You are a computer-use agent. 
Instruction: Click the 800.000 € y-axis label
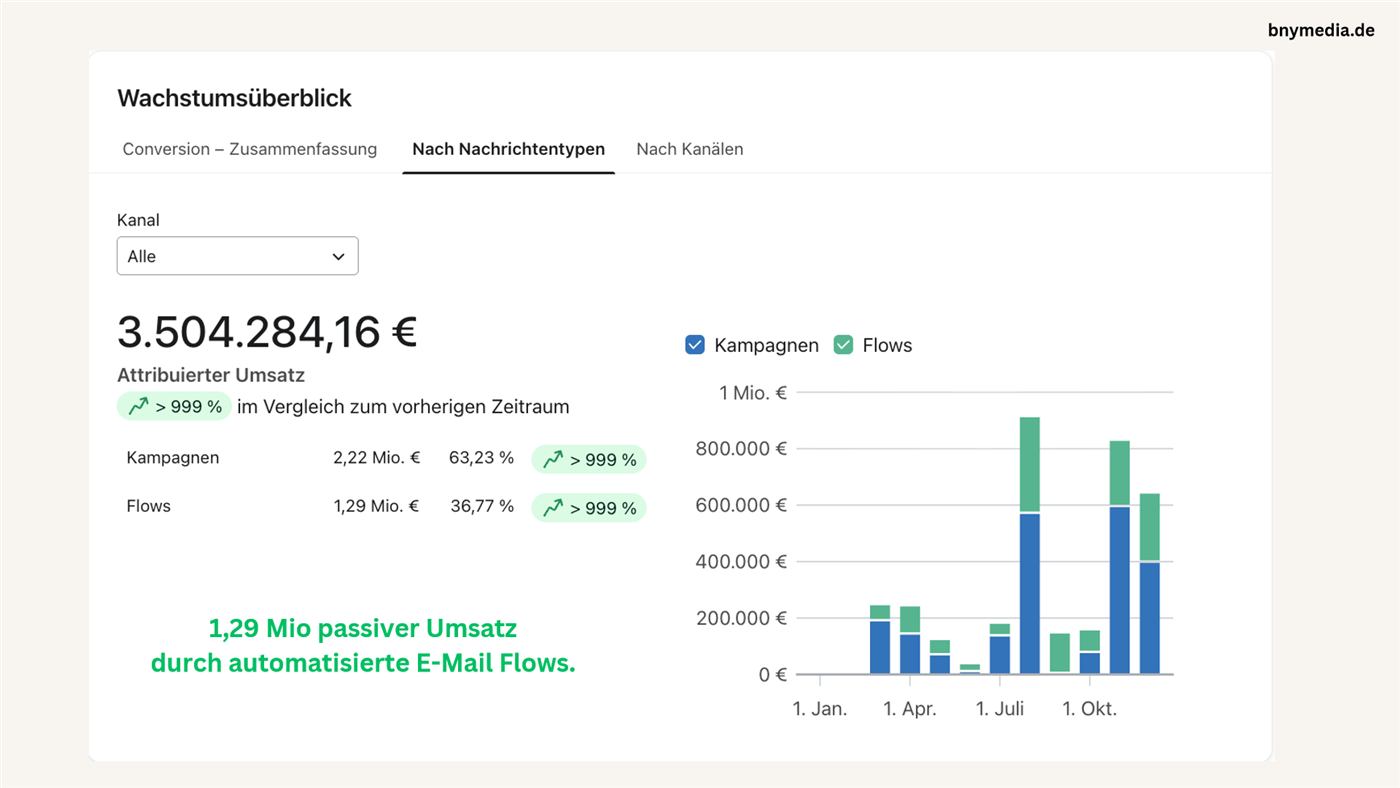[742, 449]
